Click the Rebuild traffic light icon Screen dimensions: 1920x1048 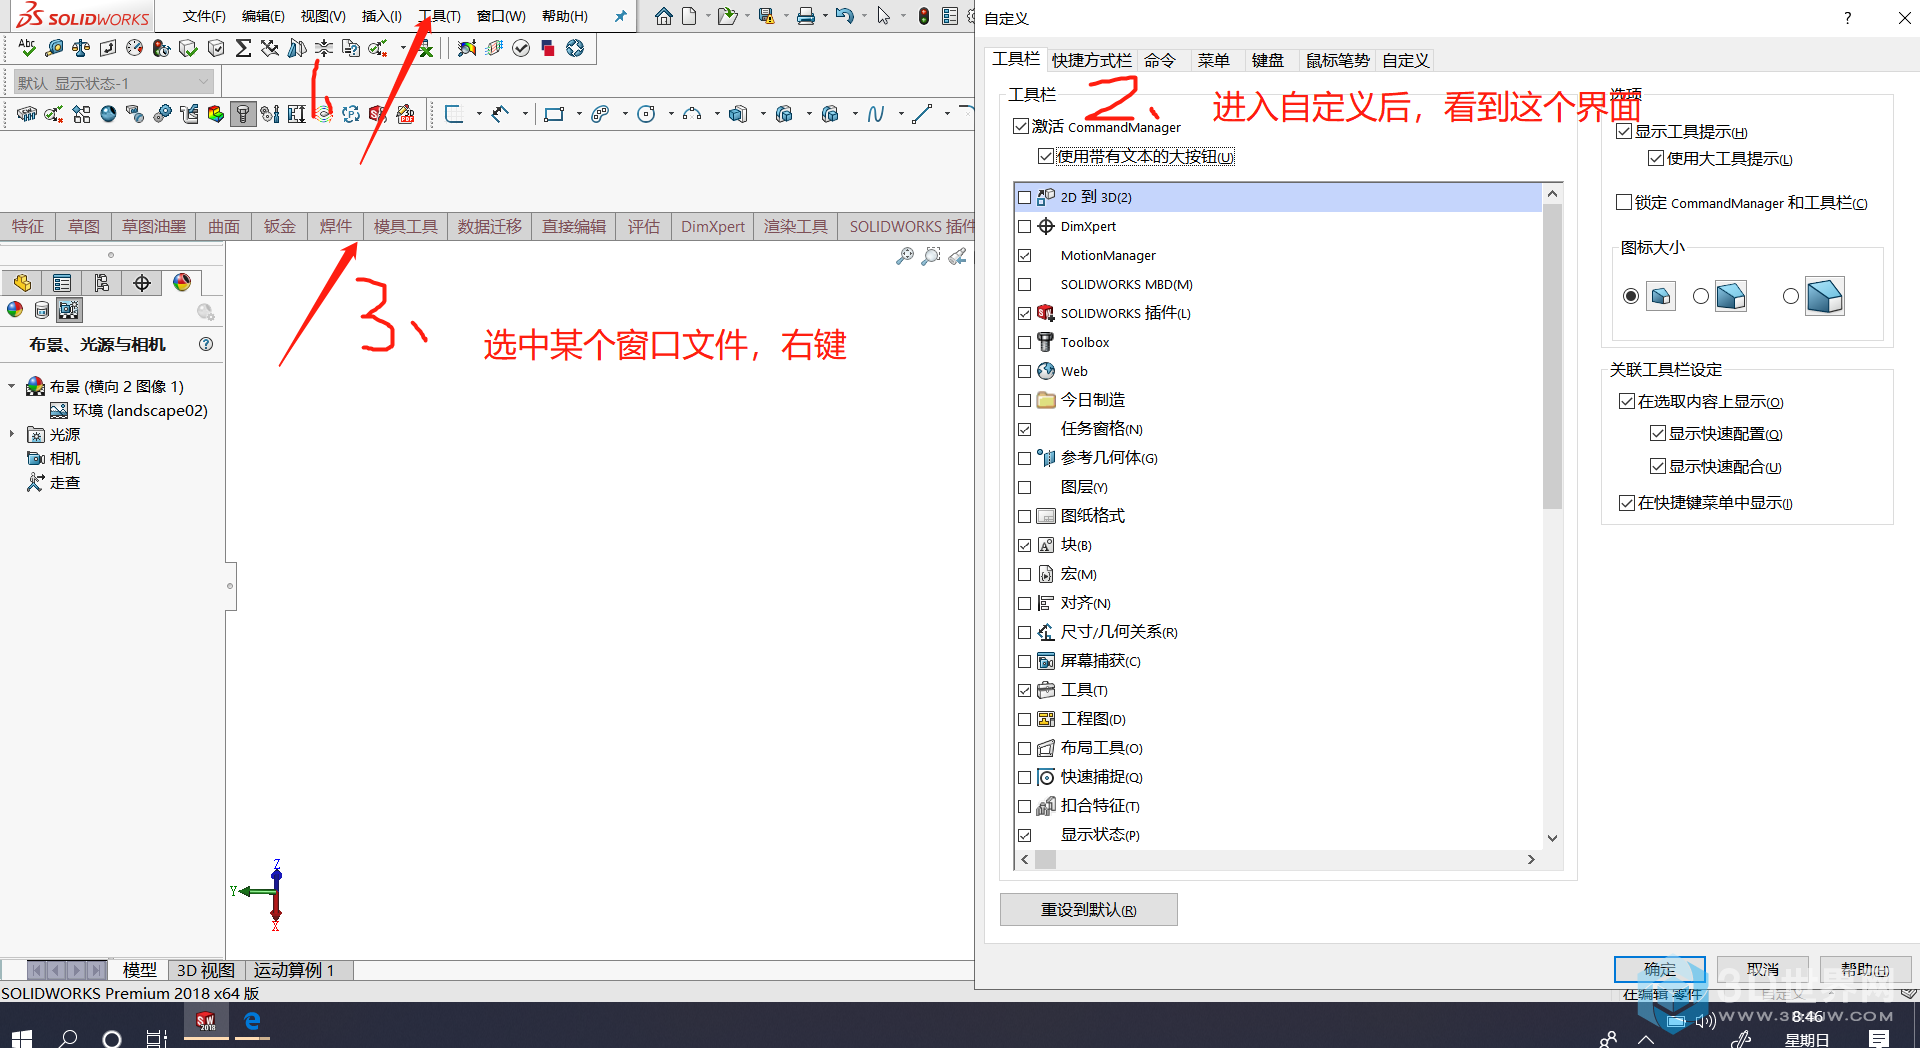click(924, 16)
